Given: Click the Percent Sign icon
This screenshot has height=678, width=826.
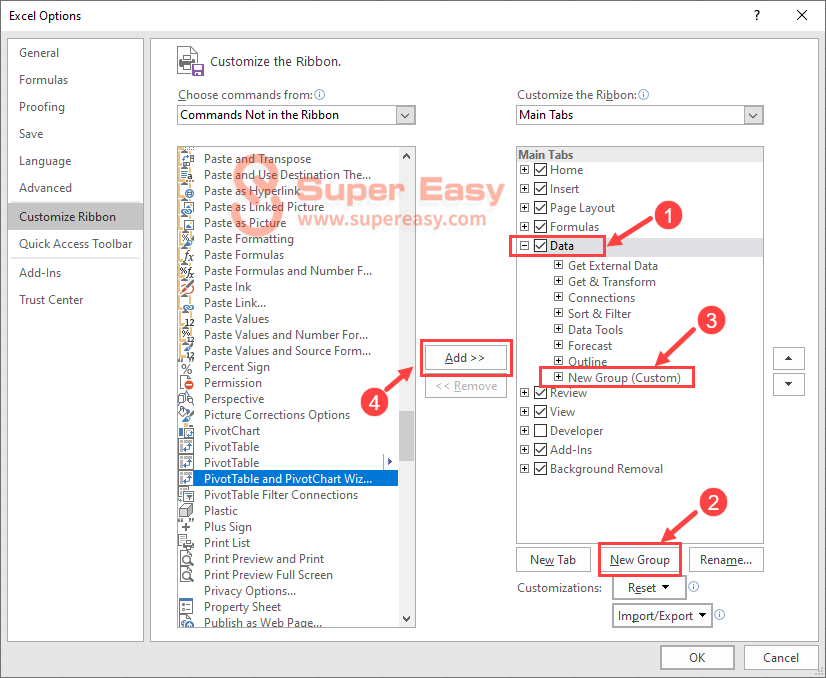Looking at the screenshot, I should pyautogui.click(x=186, y=367).
